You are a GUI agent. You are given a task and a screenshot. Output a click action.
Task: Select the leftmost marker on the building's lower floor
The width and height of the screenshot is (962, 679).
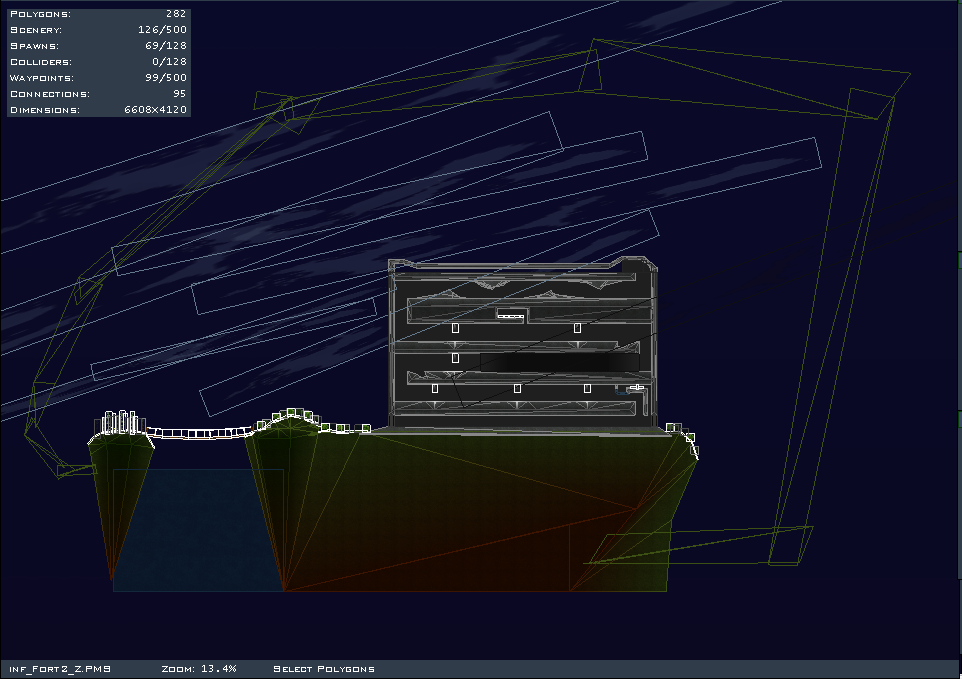(434, 388)
